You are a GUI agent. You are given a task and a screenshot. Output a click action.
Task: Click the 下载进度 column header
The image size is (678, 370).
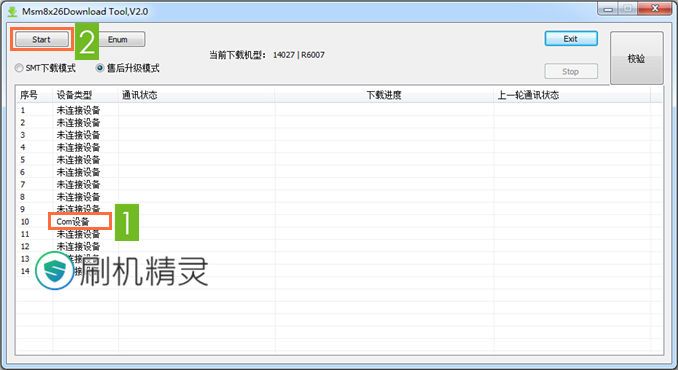[x=384, y=95]
